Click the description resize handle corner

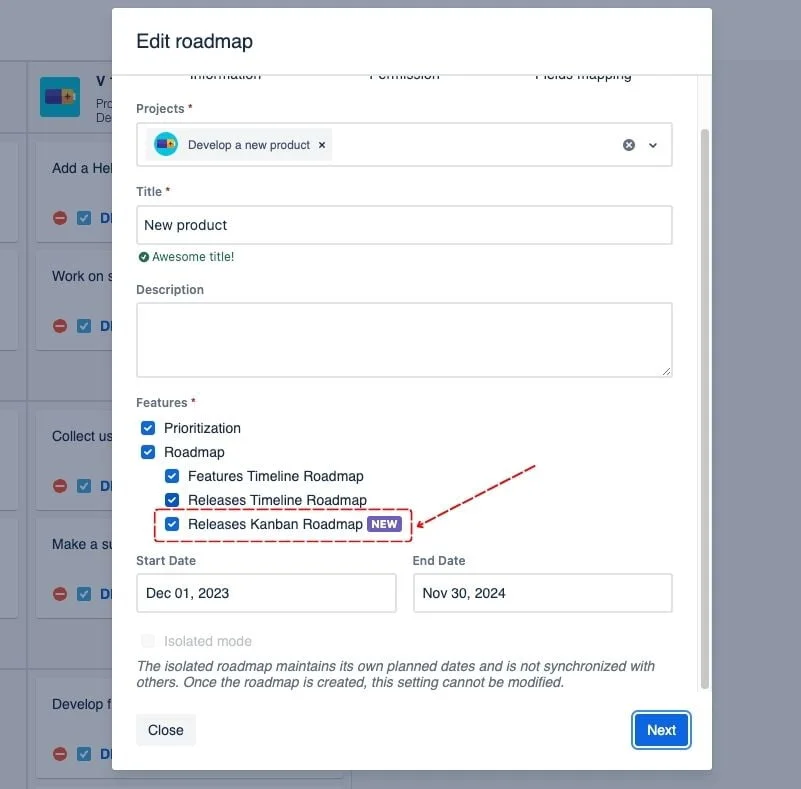(x=667, y=372)
